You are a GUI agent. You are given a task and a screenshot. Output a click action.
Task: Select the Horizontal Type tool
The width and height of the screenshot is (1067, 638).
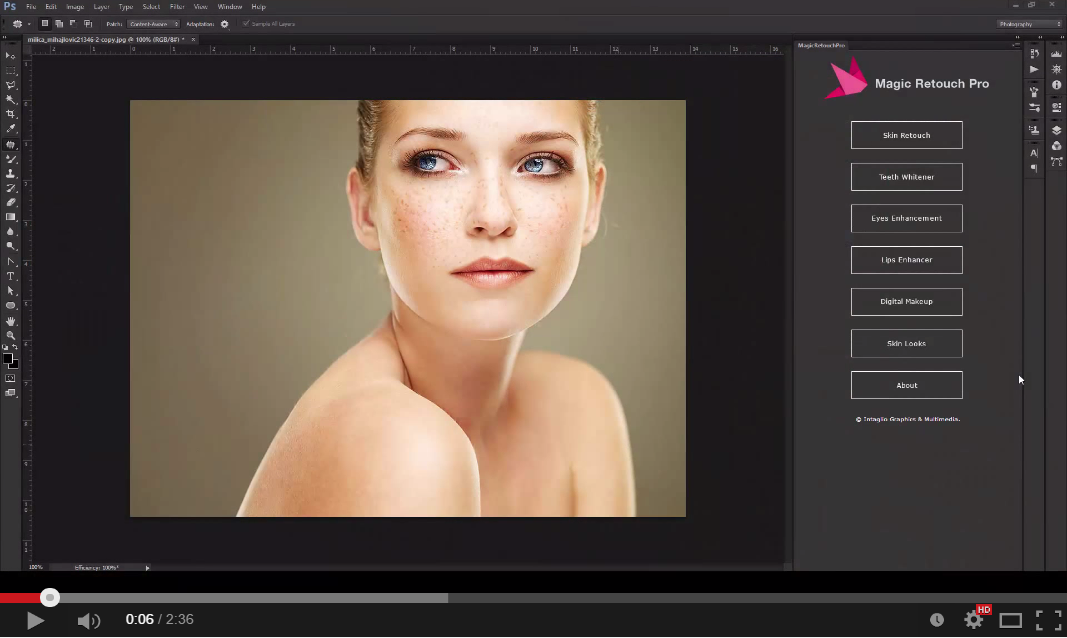pos(11,275)
